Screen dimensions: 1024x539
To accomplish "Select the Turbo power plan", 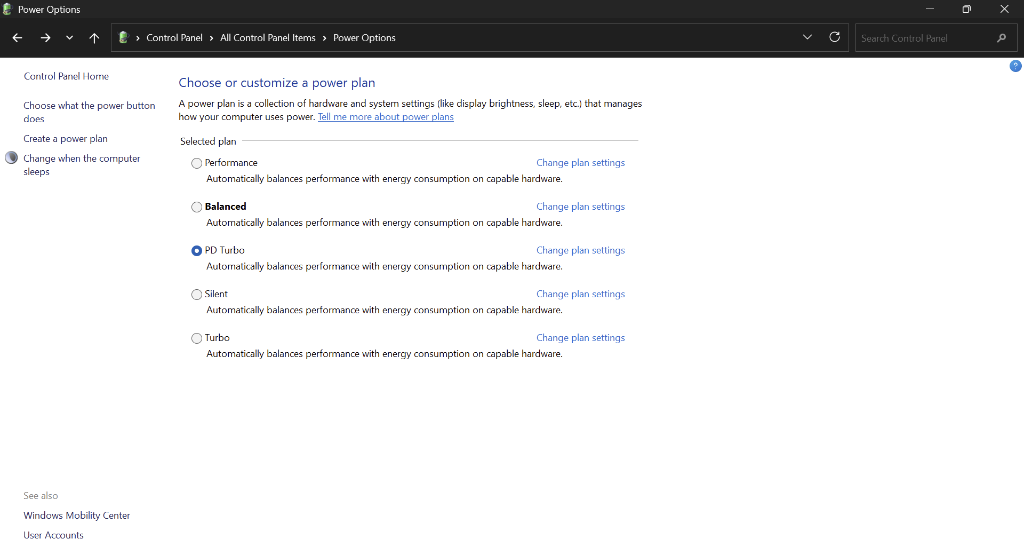I will [197, 338].
